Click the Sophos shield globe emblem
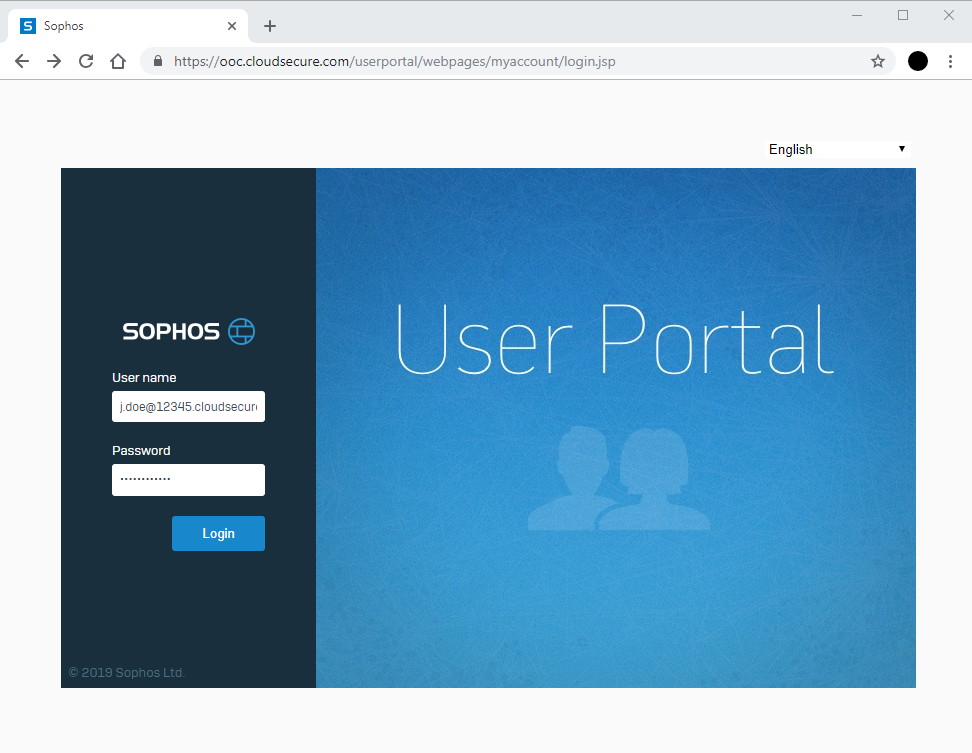The width and height of the screenshot is (972, 753). click(242, 331)
